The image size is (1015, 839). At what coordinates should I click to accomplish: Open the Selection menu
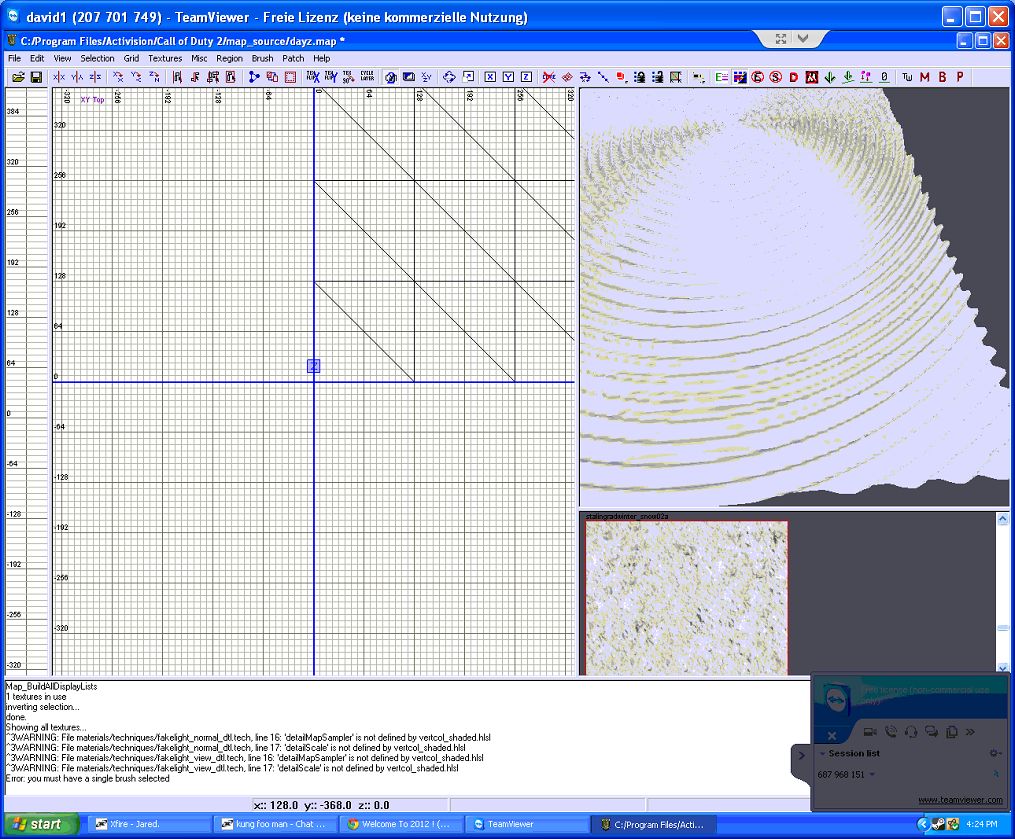(x=97, y=58)
